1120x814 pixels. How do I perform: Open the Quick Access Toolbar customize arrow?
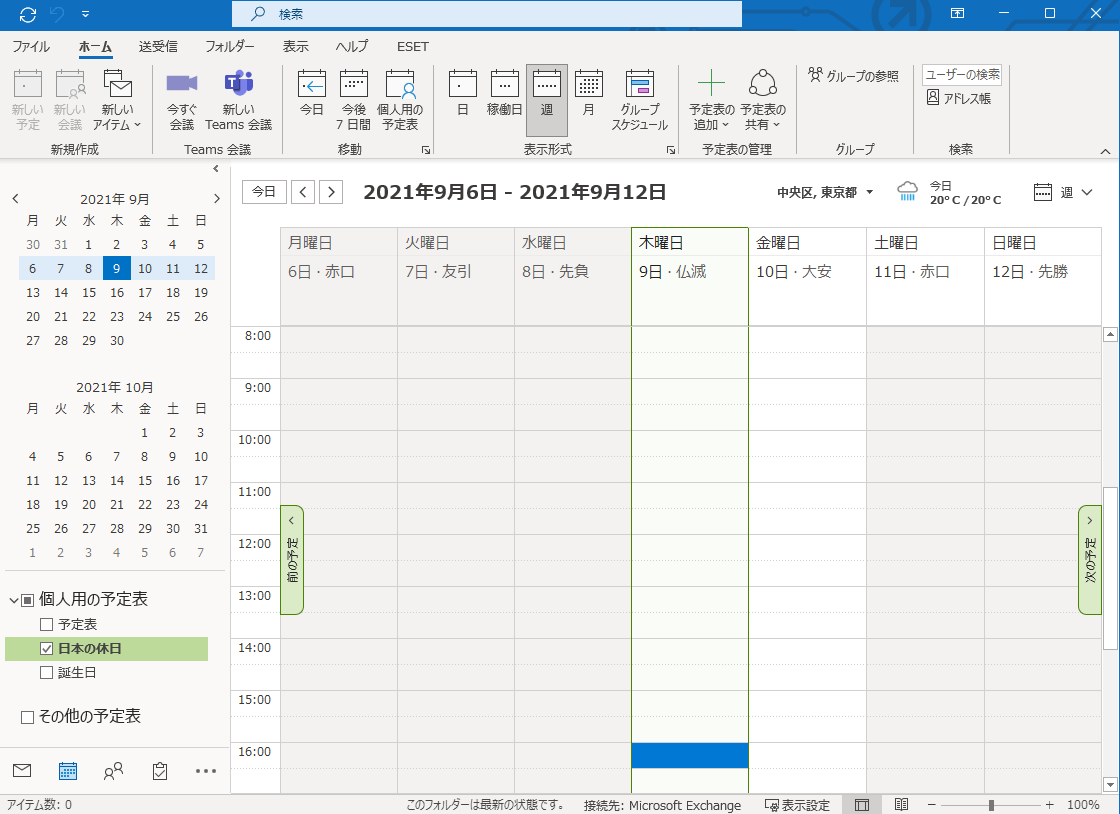click(x=86, y=14)
